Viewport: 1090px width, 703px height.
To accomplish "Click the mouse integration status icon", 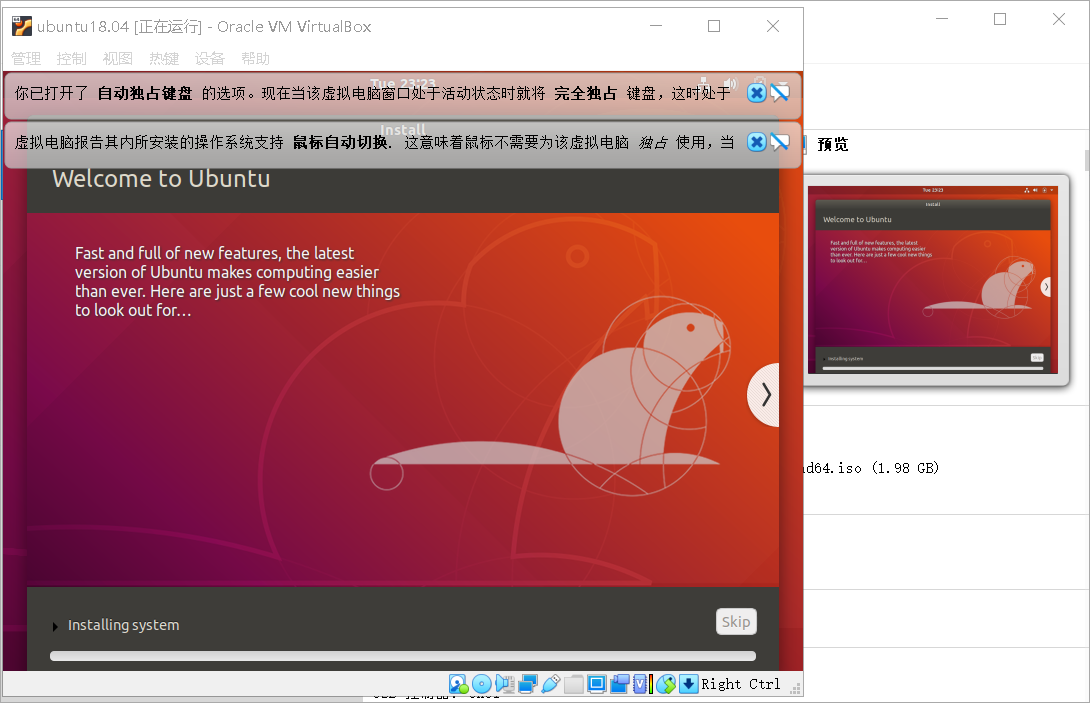I will coord(666,684).
